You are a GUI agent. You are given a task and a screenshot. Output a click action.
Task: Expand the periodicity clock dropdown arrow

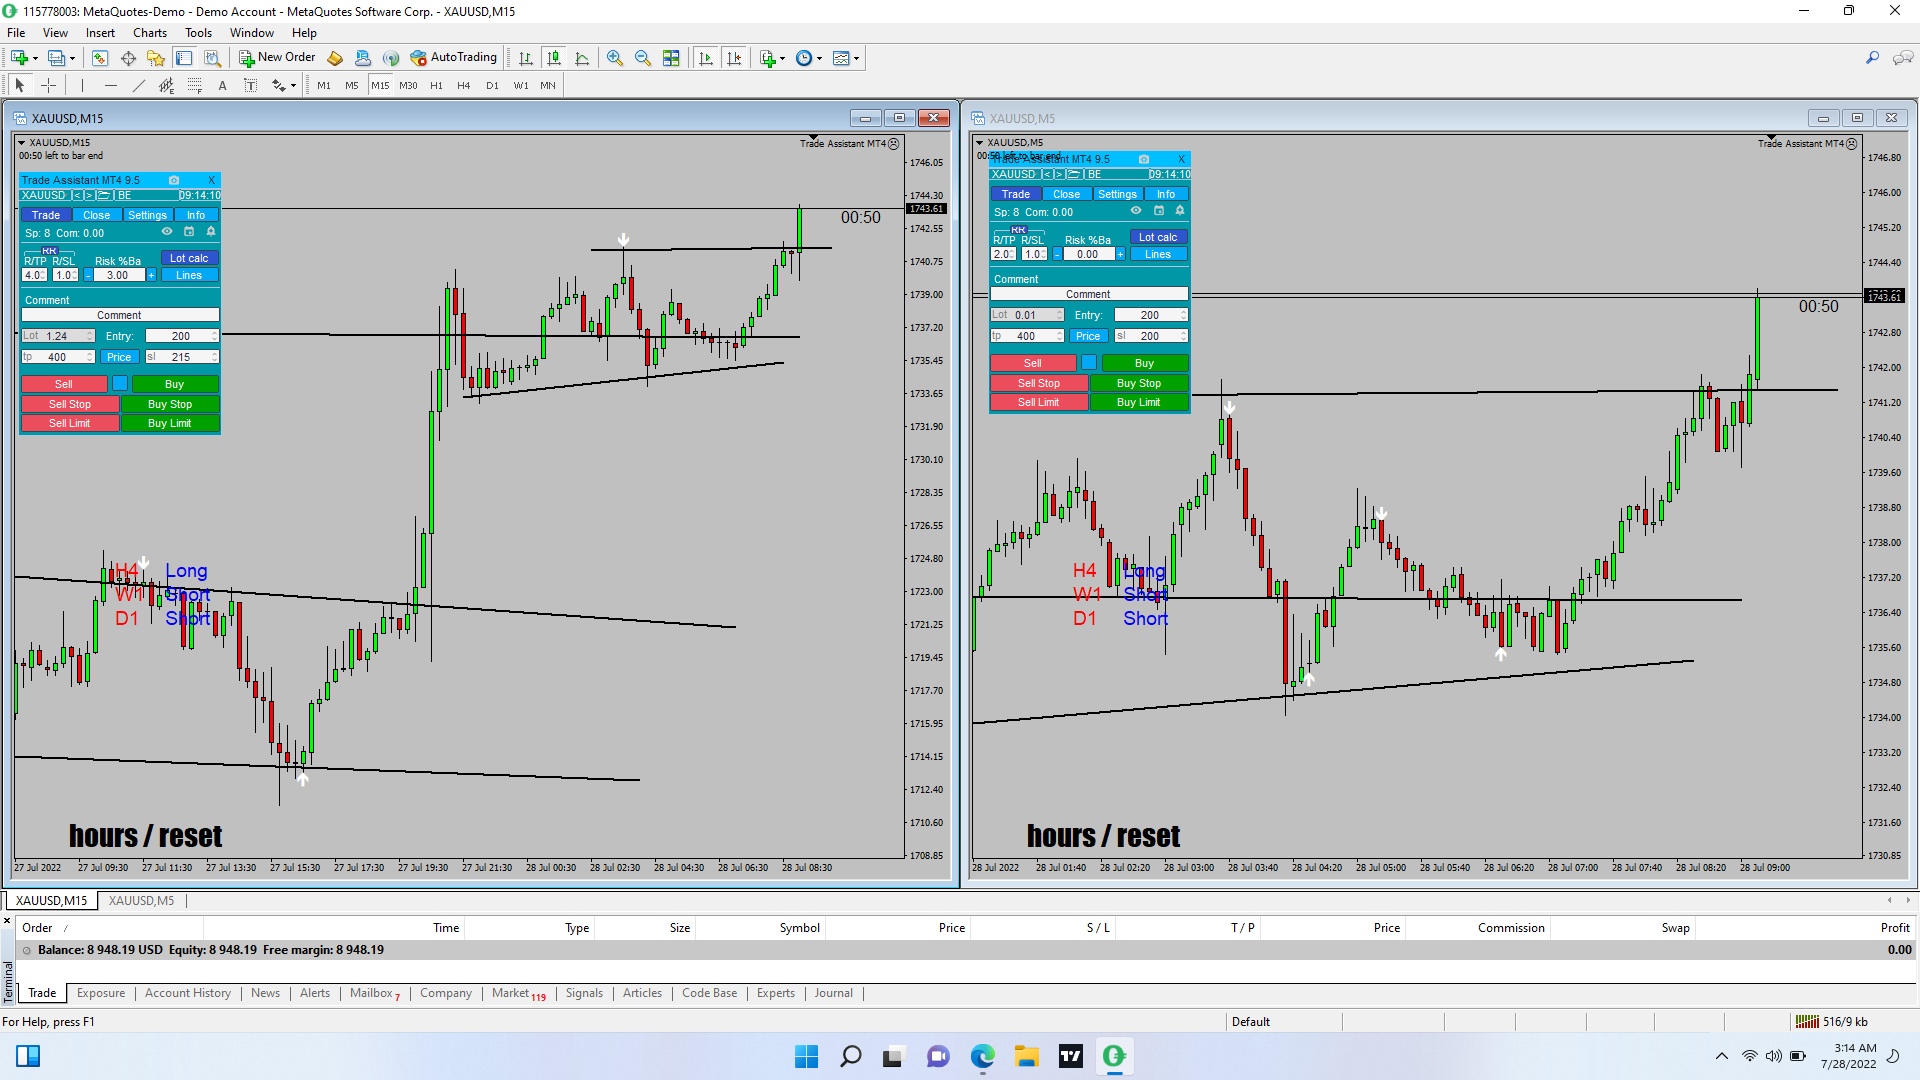pos(820,58)
